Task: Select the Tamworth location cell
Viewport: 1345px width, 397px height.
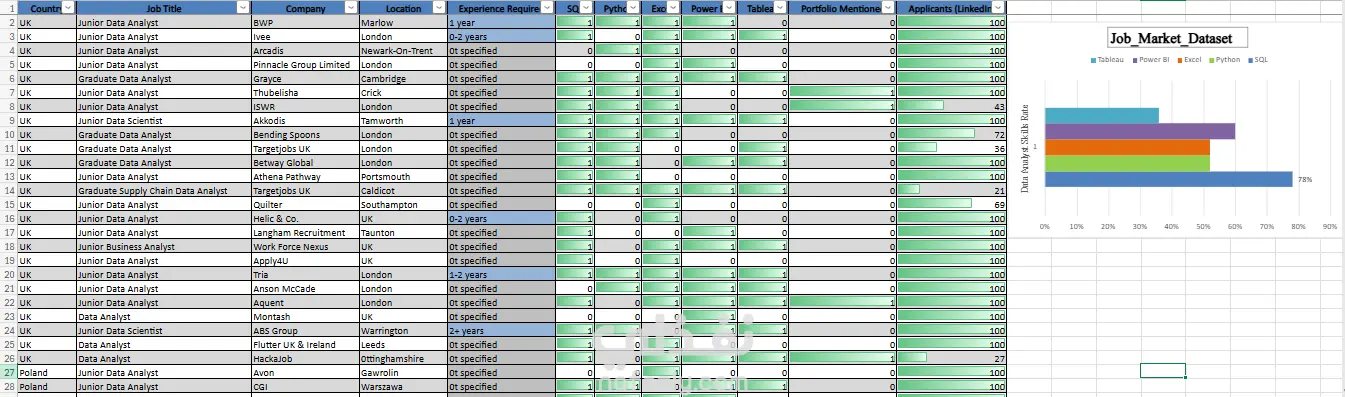Action: click(x=403, y=120)
